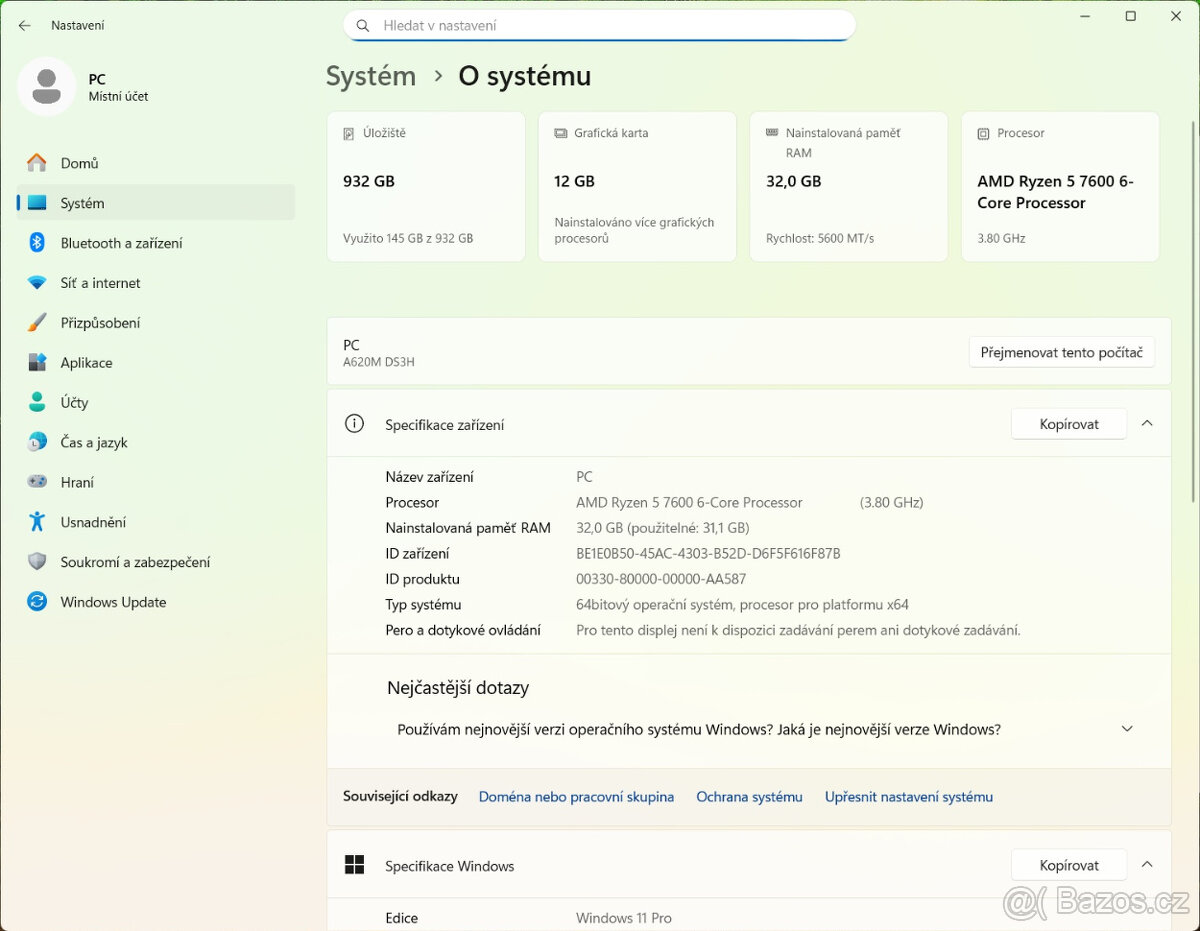Open Soukromí a zabezpečení settings
The width and height of the screenshot is (1200, 931).
point(135,562)
